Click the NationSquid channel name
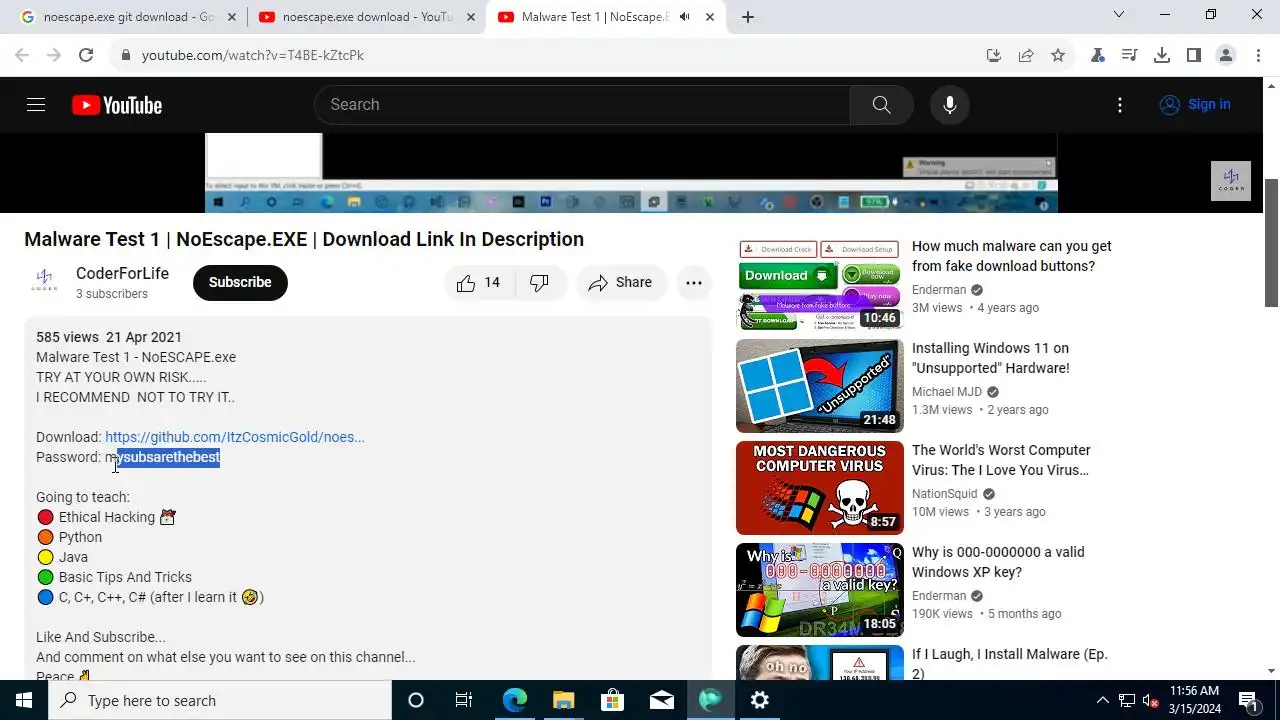This screenshot has width=1280, height=720. point(945,494)
